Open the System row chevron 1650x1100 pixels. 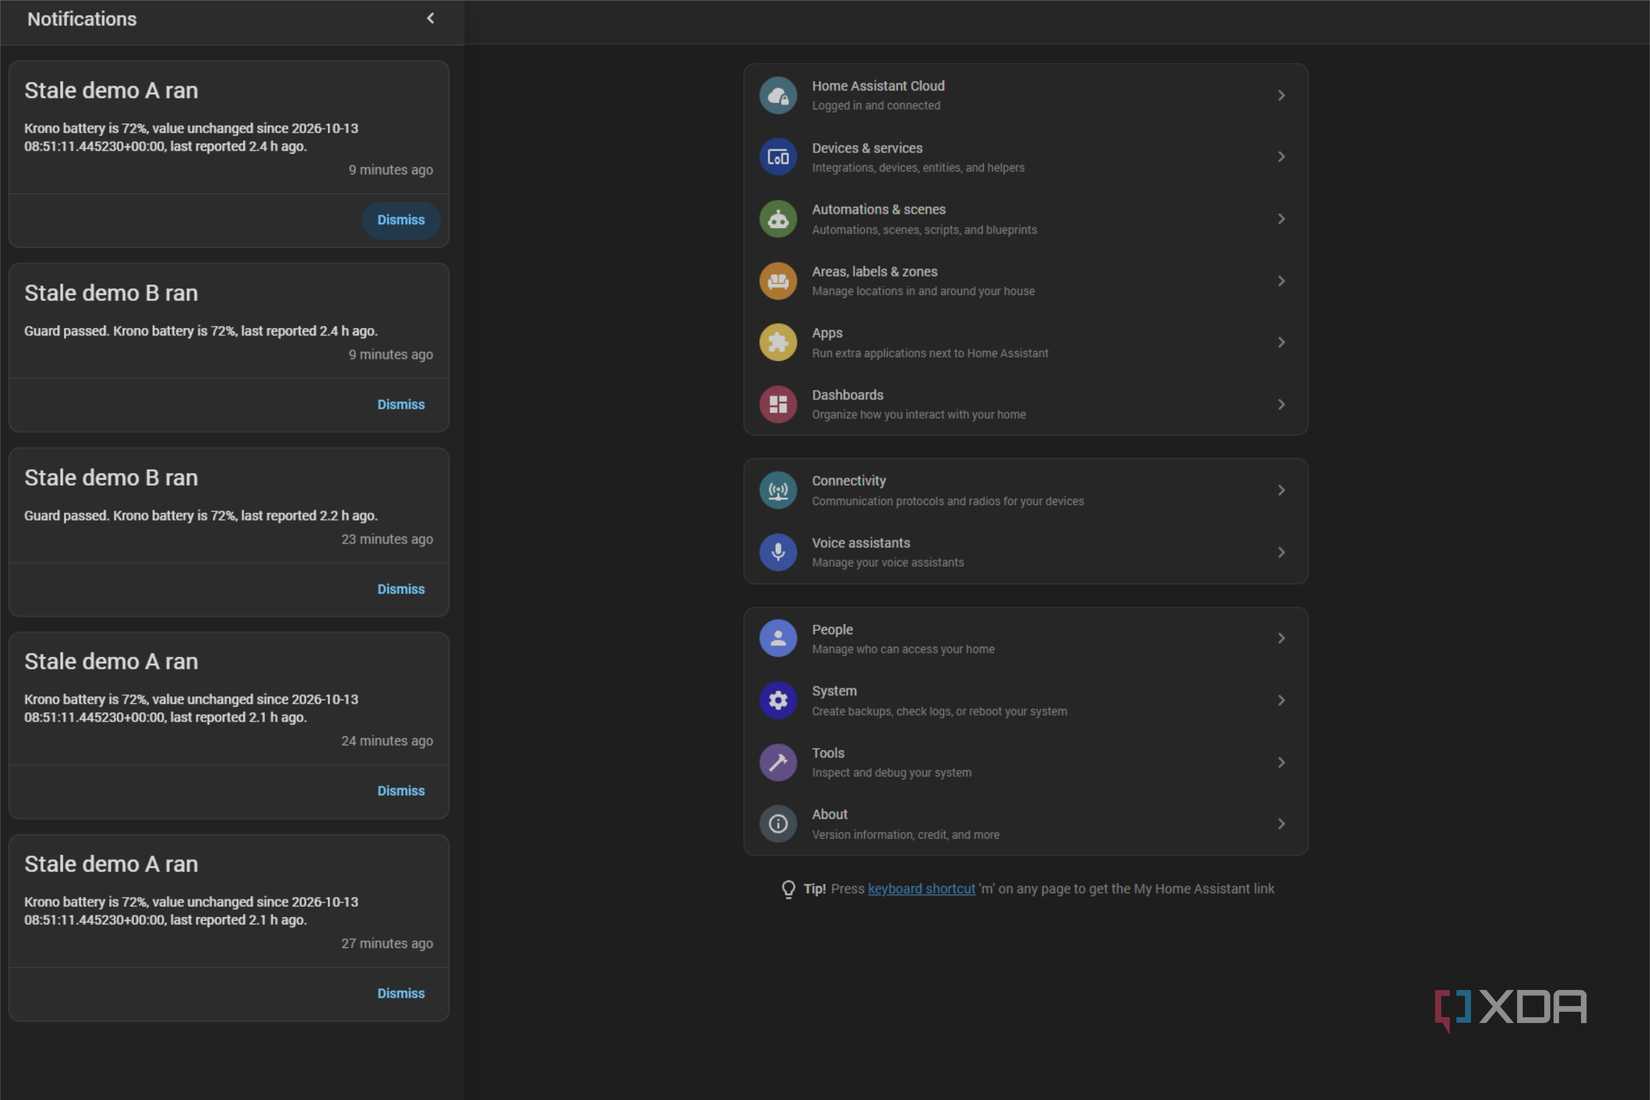pos(1281,700)
